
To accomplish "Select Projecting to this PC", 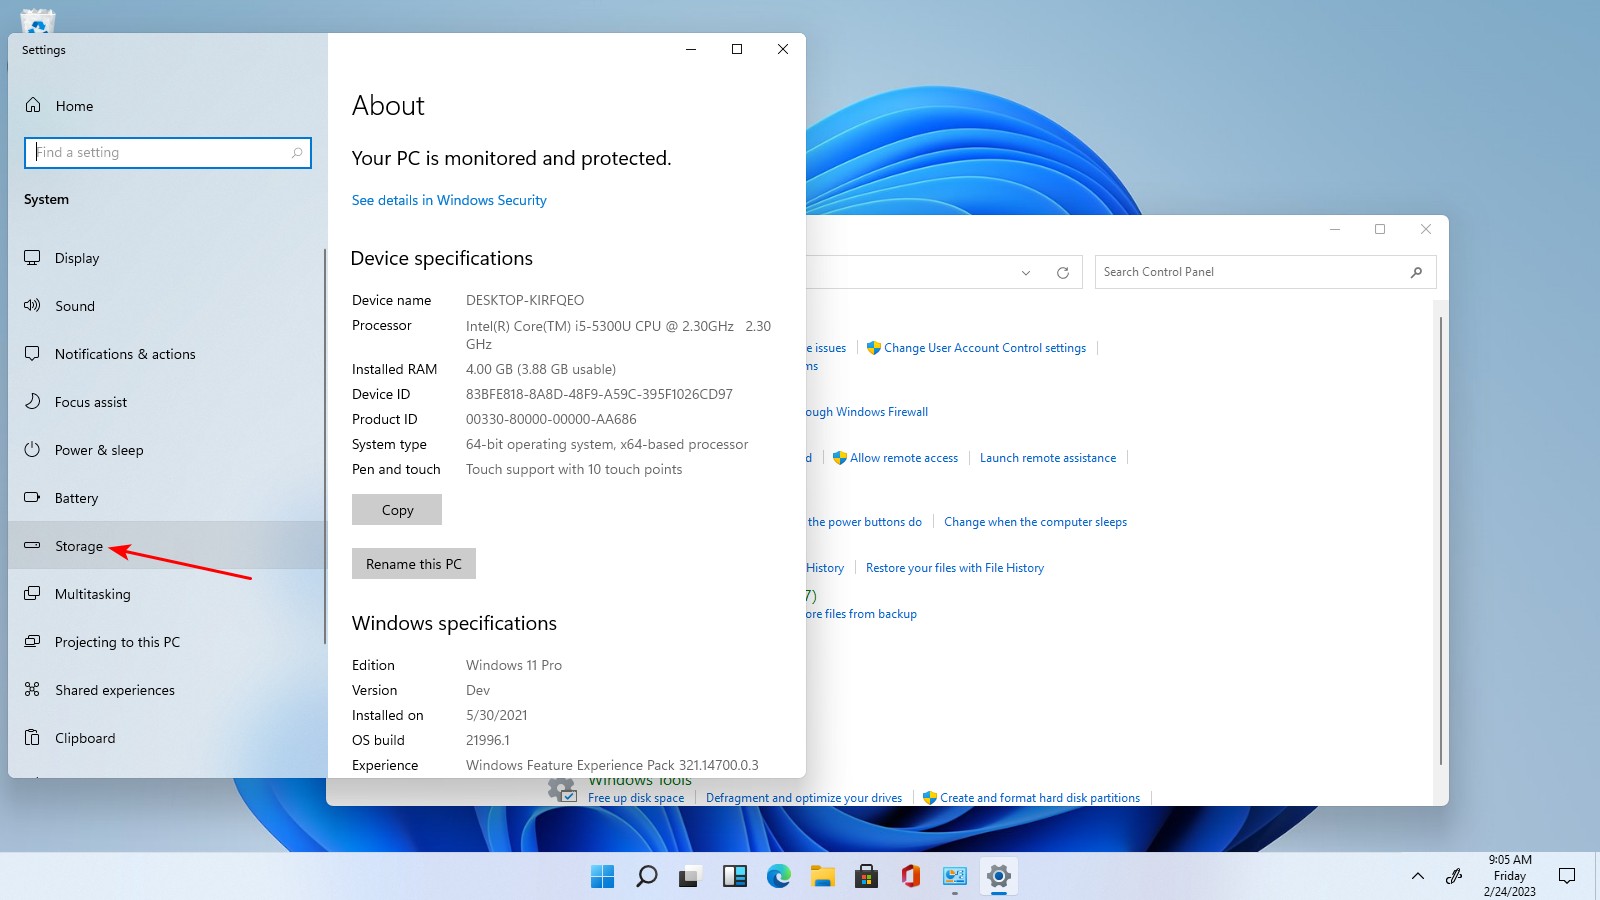I will (x=166, y=642).
